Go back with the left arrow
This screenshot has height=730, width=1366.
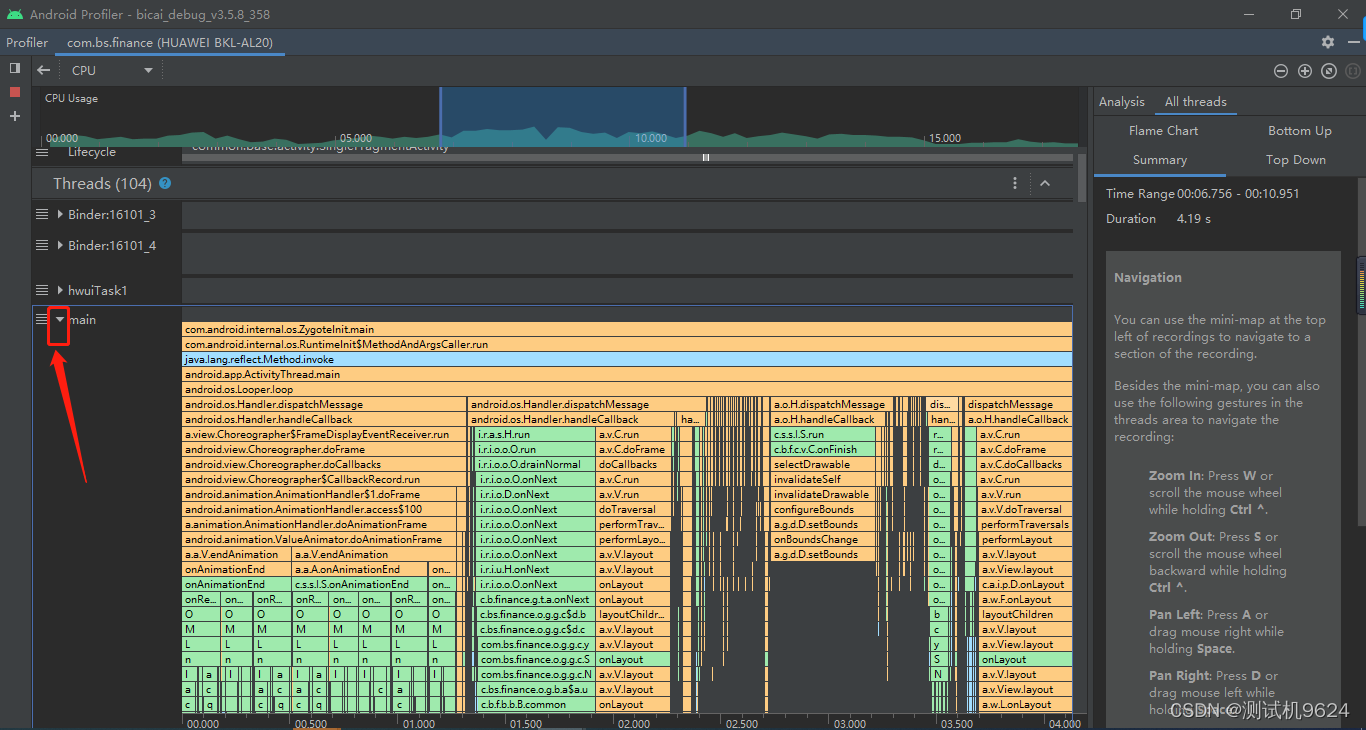[43, 70]
